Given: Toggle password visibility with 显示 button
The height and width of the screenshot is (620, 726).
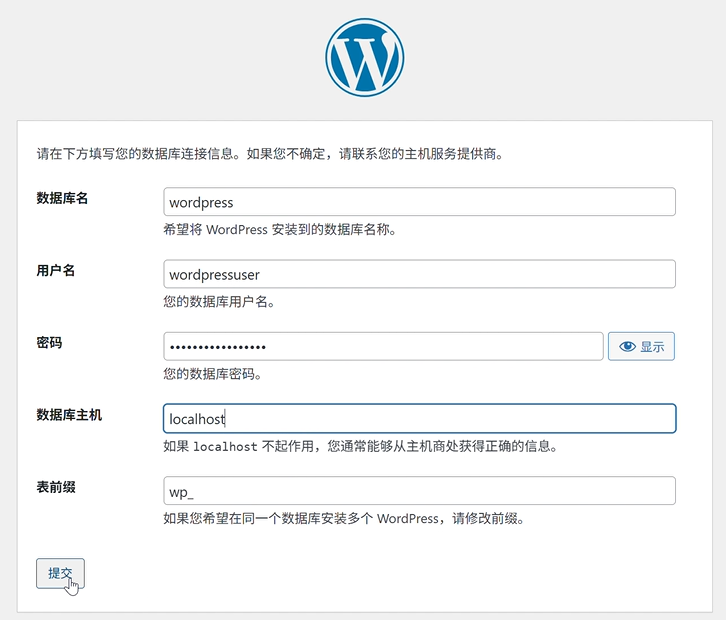Looking at the screenshot, I should [641, 346].
